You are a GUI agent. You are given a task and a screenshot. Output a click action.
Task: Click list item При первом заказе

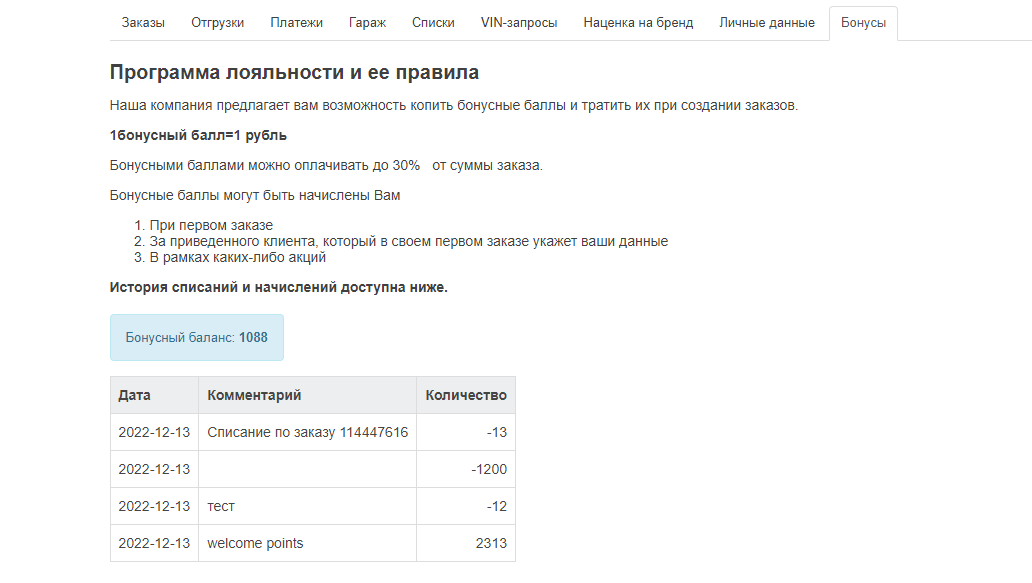tap(211, 225)
